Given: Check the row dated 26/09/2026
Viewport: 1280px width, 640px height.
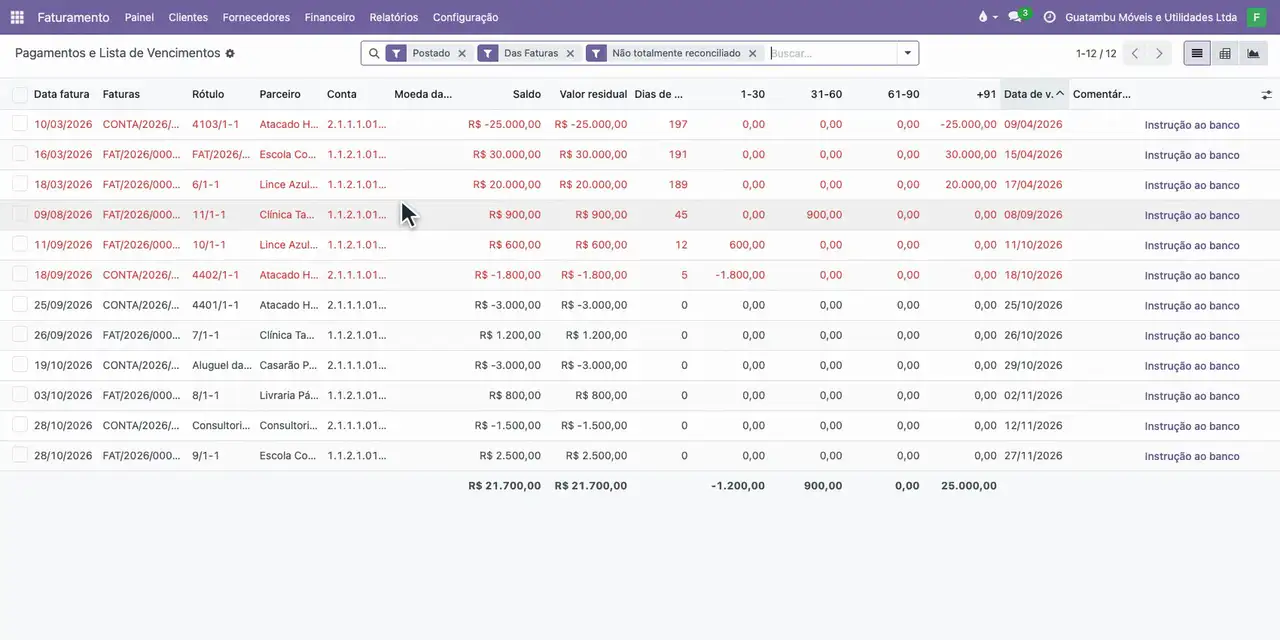Looking at the screenshot, I should 20,335.
